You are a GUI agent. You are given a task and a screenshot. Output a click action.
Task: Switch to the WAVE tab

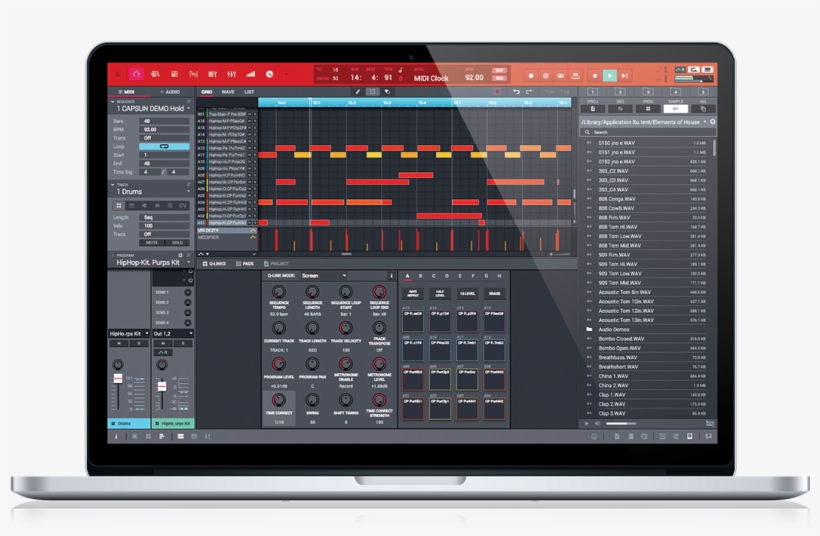tap(228, 92)
